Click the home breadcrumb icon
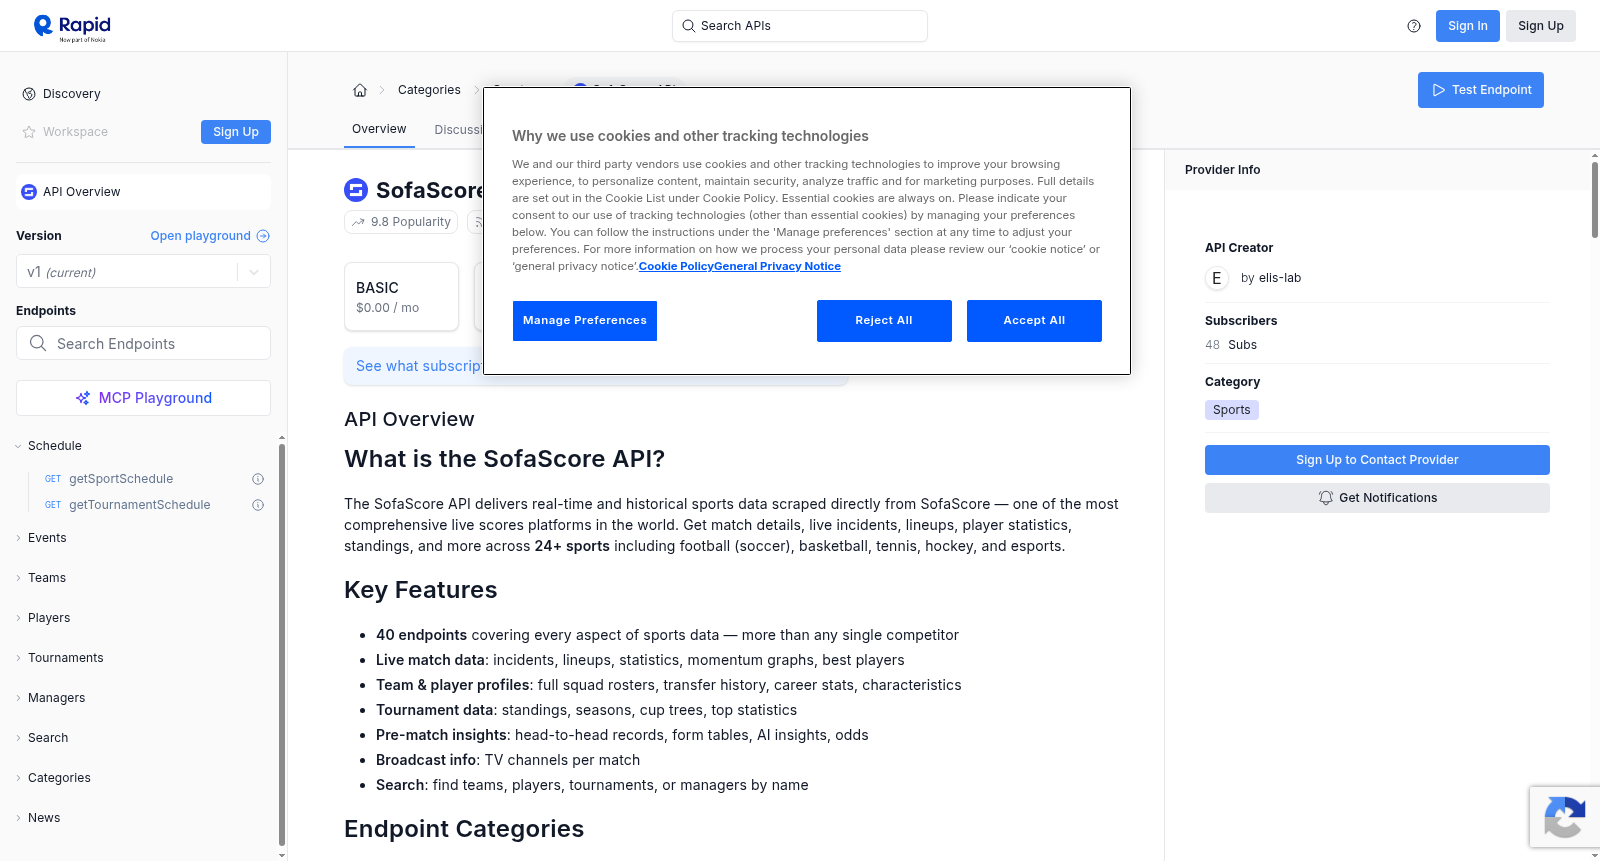This screenshot has width=1600, height=861. click(360, 90)
